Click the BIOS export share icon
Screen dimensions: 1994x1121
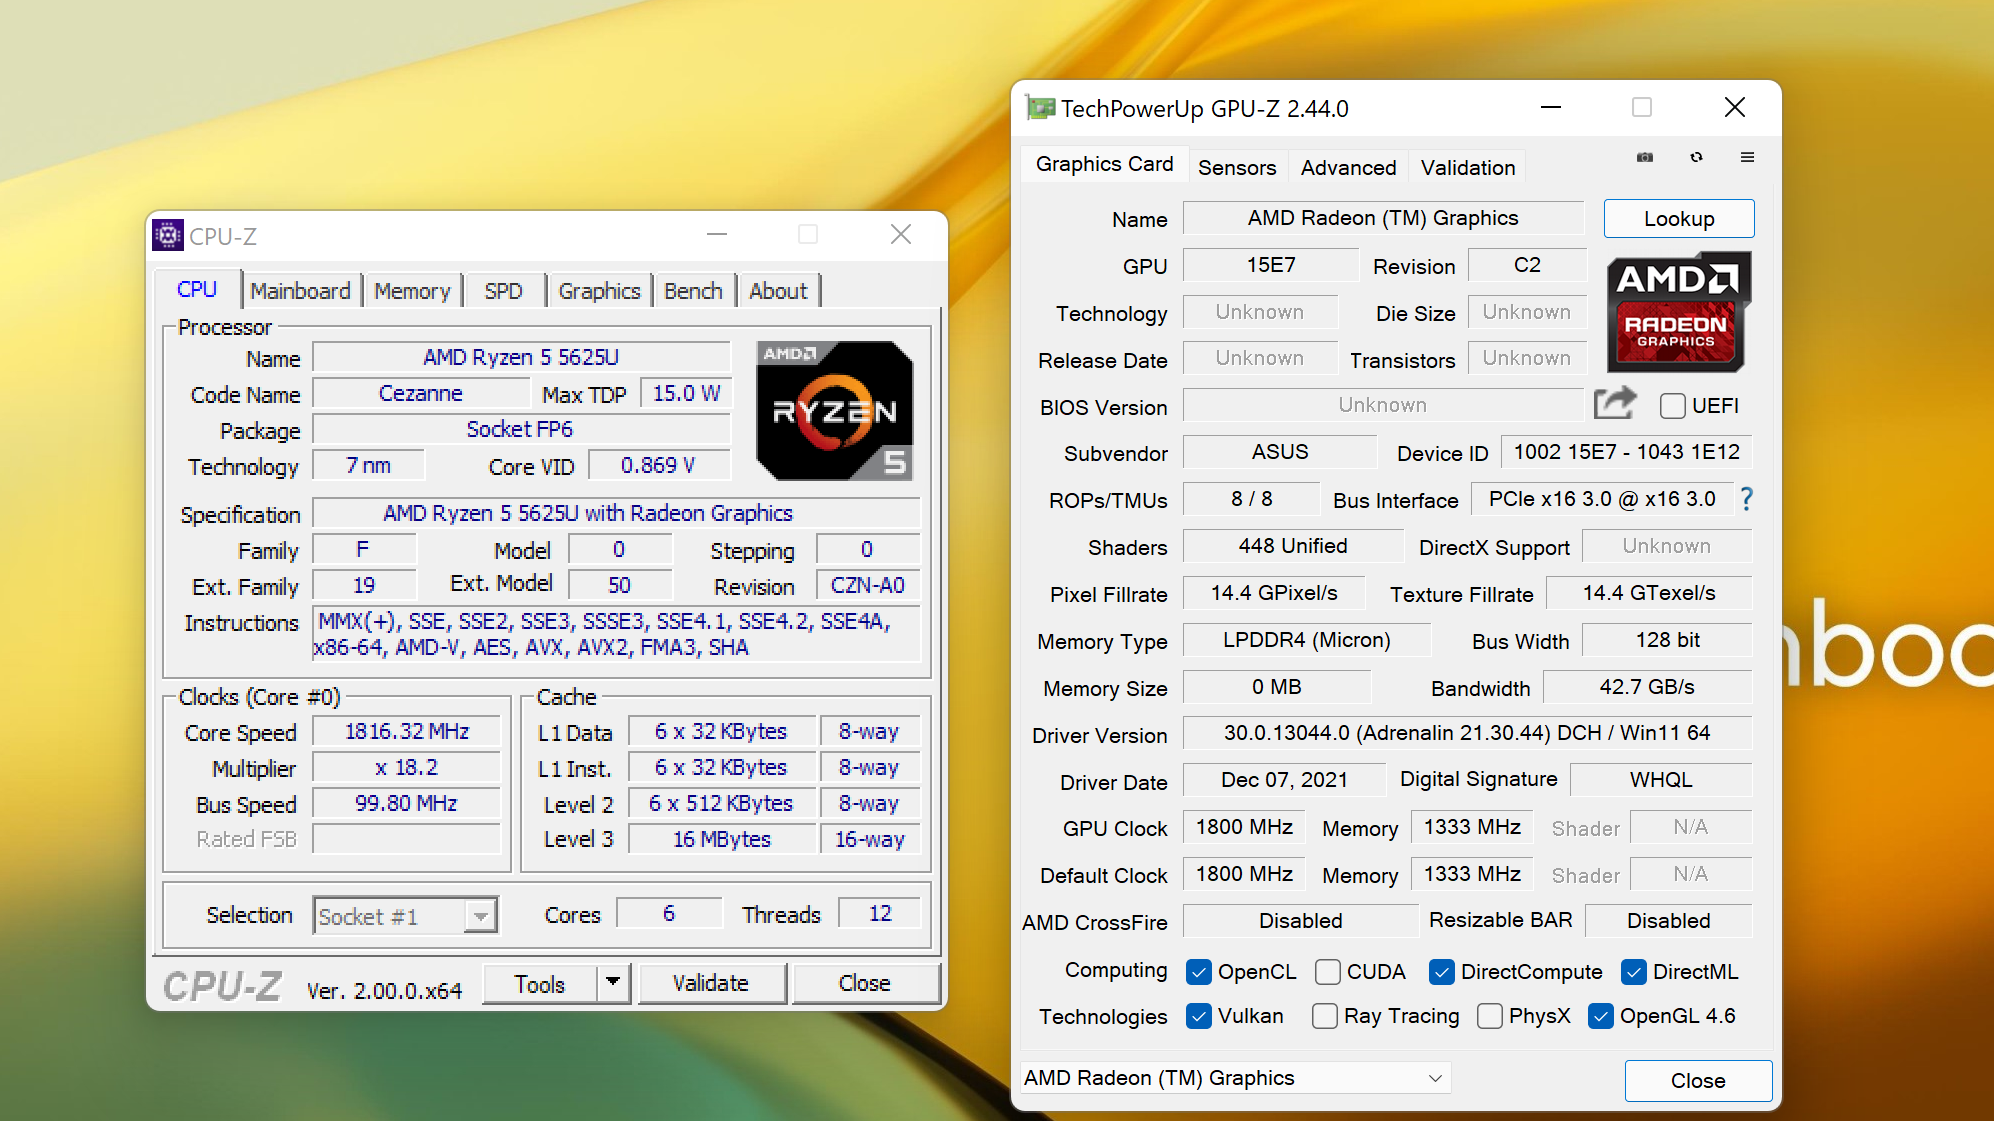pos(1615,404)
